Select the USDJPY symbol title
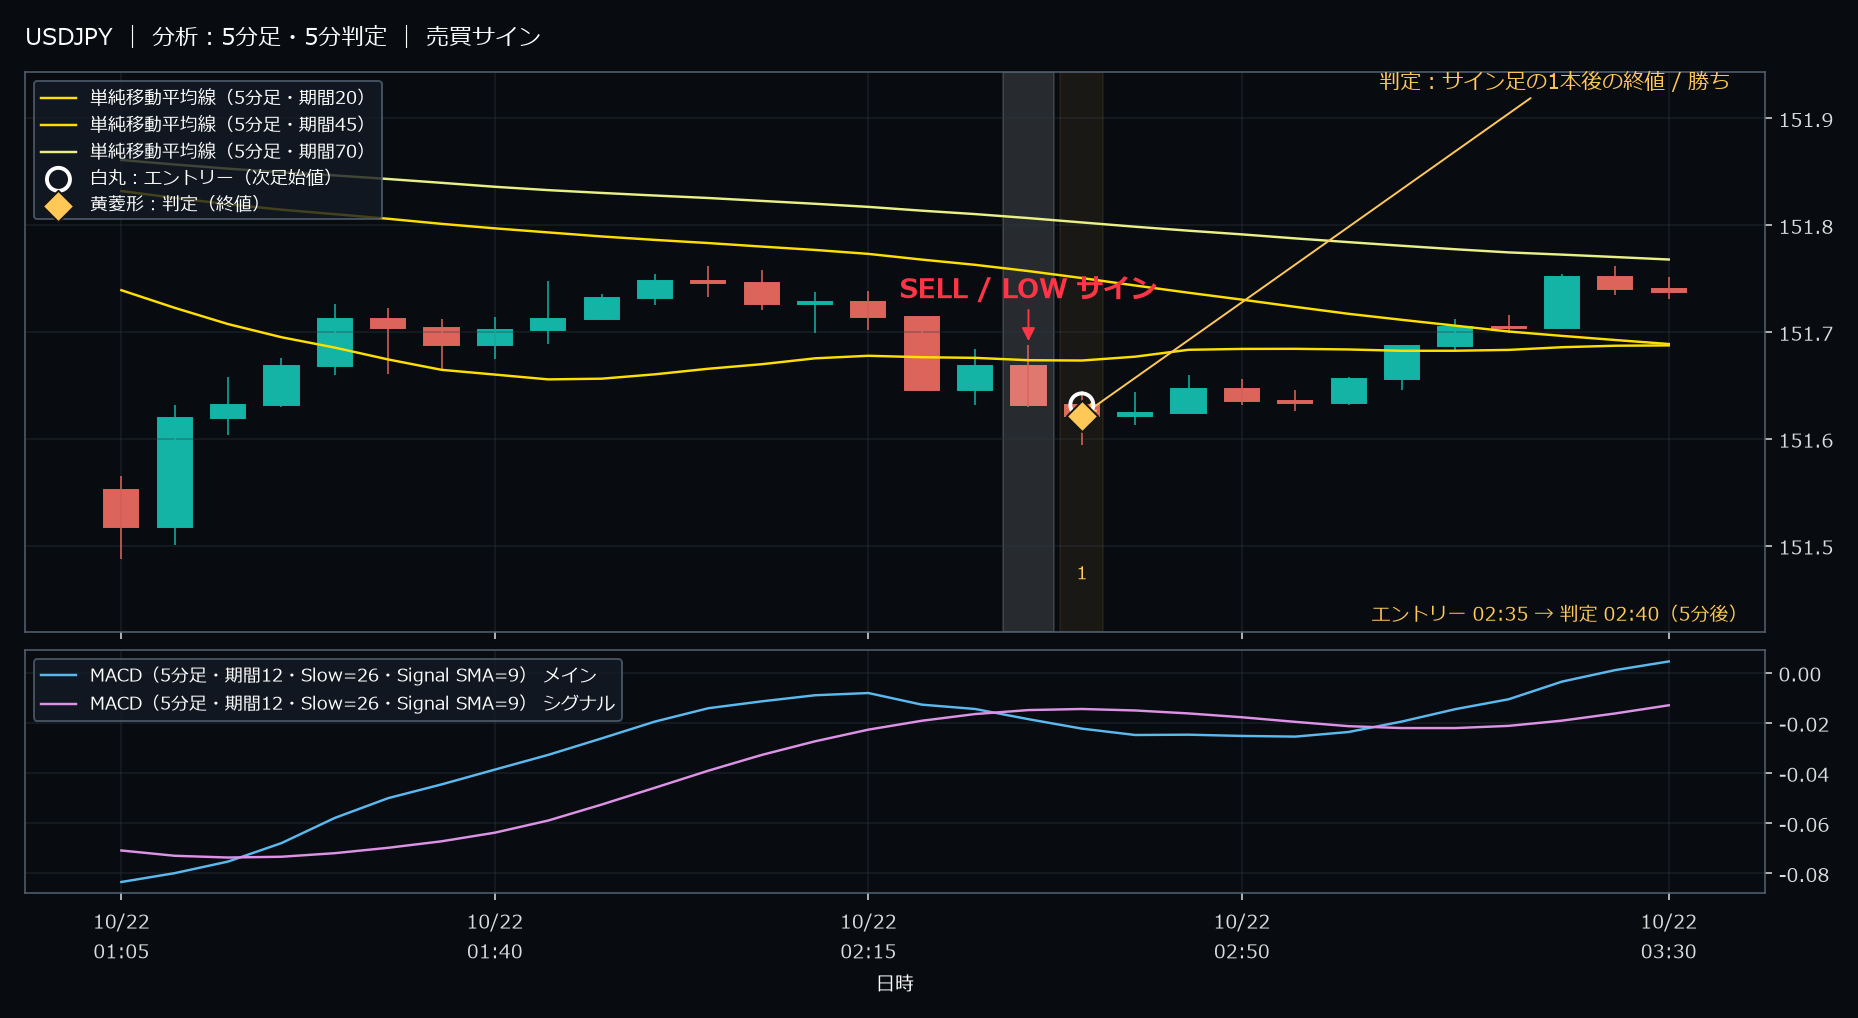 [x=69, y=37]
